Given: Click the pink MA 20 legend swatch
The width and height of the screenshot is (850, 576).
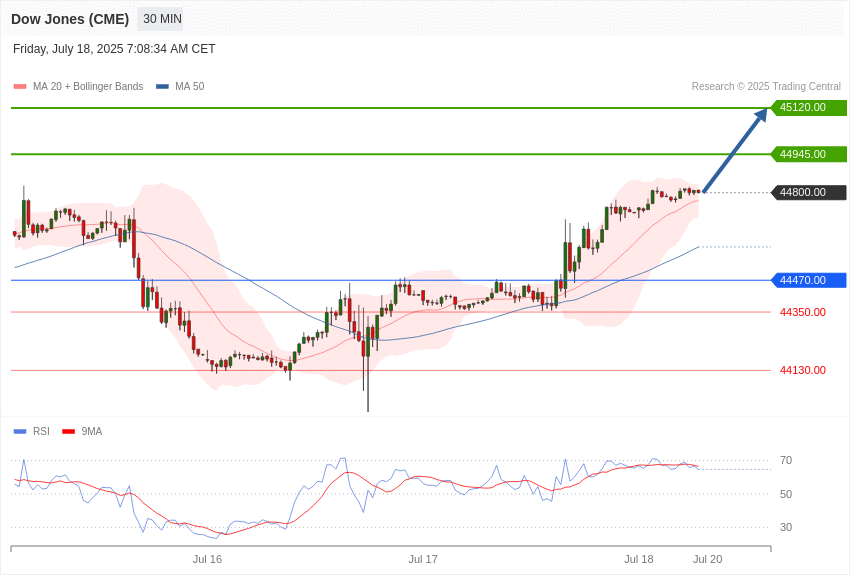Looking at the screenshot, I should (x=20, y=87).
